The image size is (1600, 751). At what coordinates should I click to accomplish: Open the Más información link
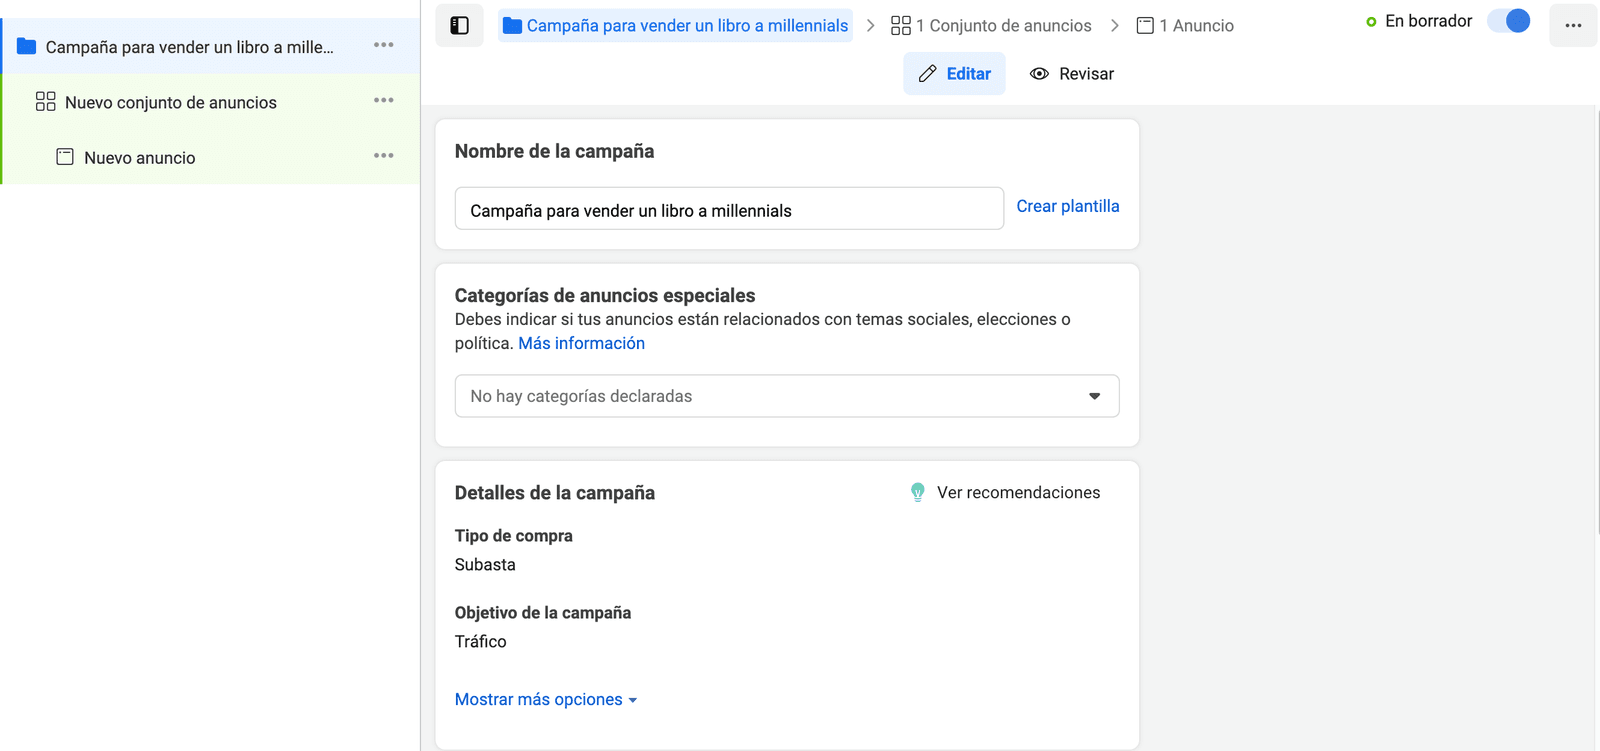(581, 343)
